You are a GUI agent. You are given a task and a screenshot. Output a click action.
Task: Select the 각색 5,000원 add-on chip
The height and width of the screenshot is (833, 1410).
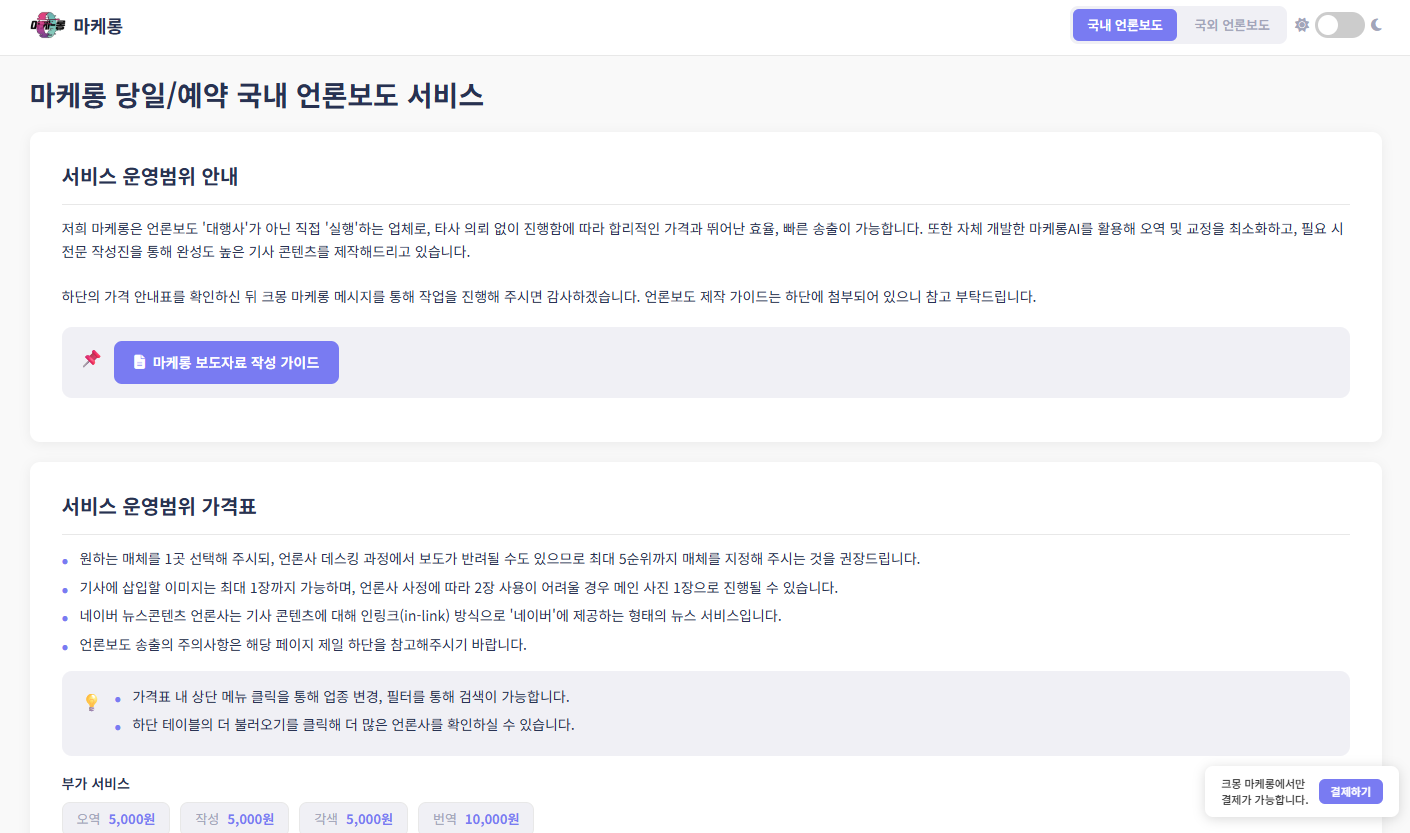tap(353, 818)
